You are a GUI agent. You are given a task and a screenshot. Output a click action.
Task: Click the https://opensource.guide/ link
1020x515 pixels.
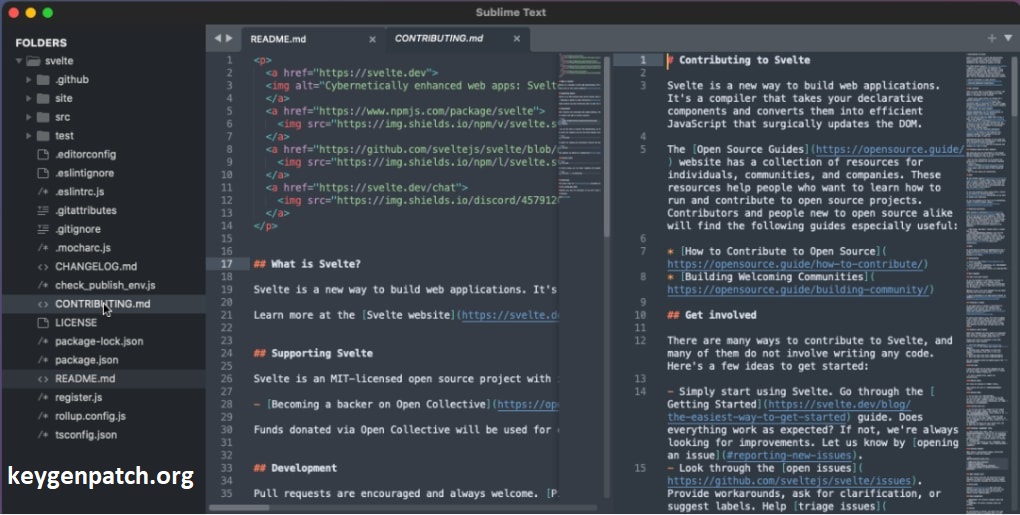coord(889,150)
